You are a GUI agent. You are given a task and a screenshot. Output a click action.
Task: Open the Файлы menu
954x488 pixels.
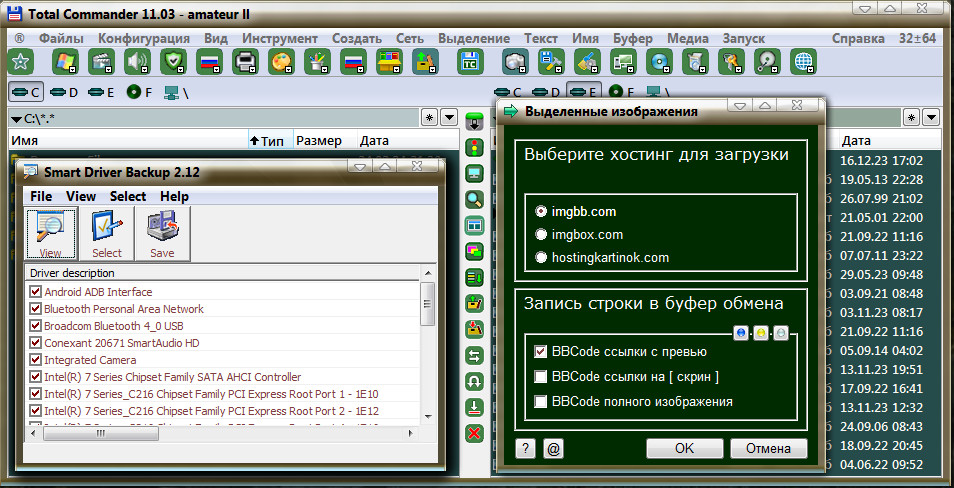pos(61,38)
